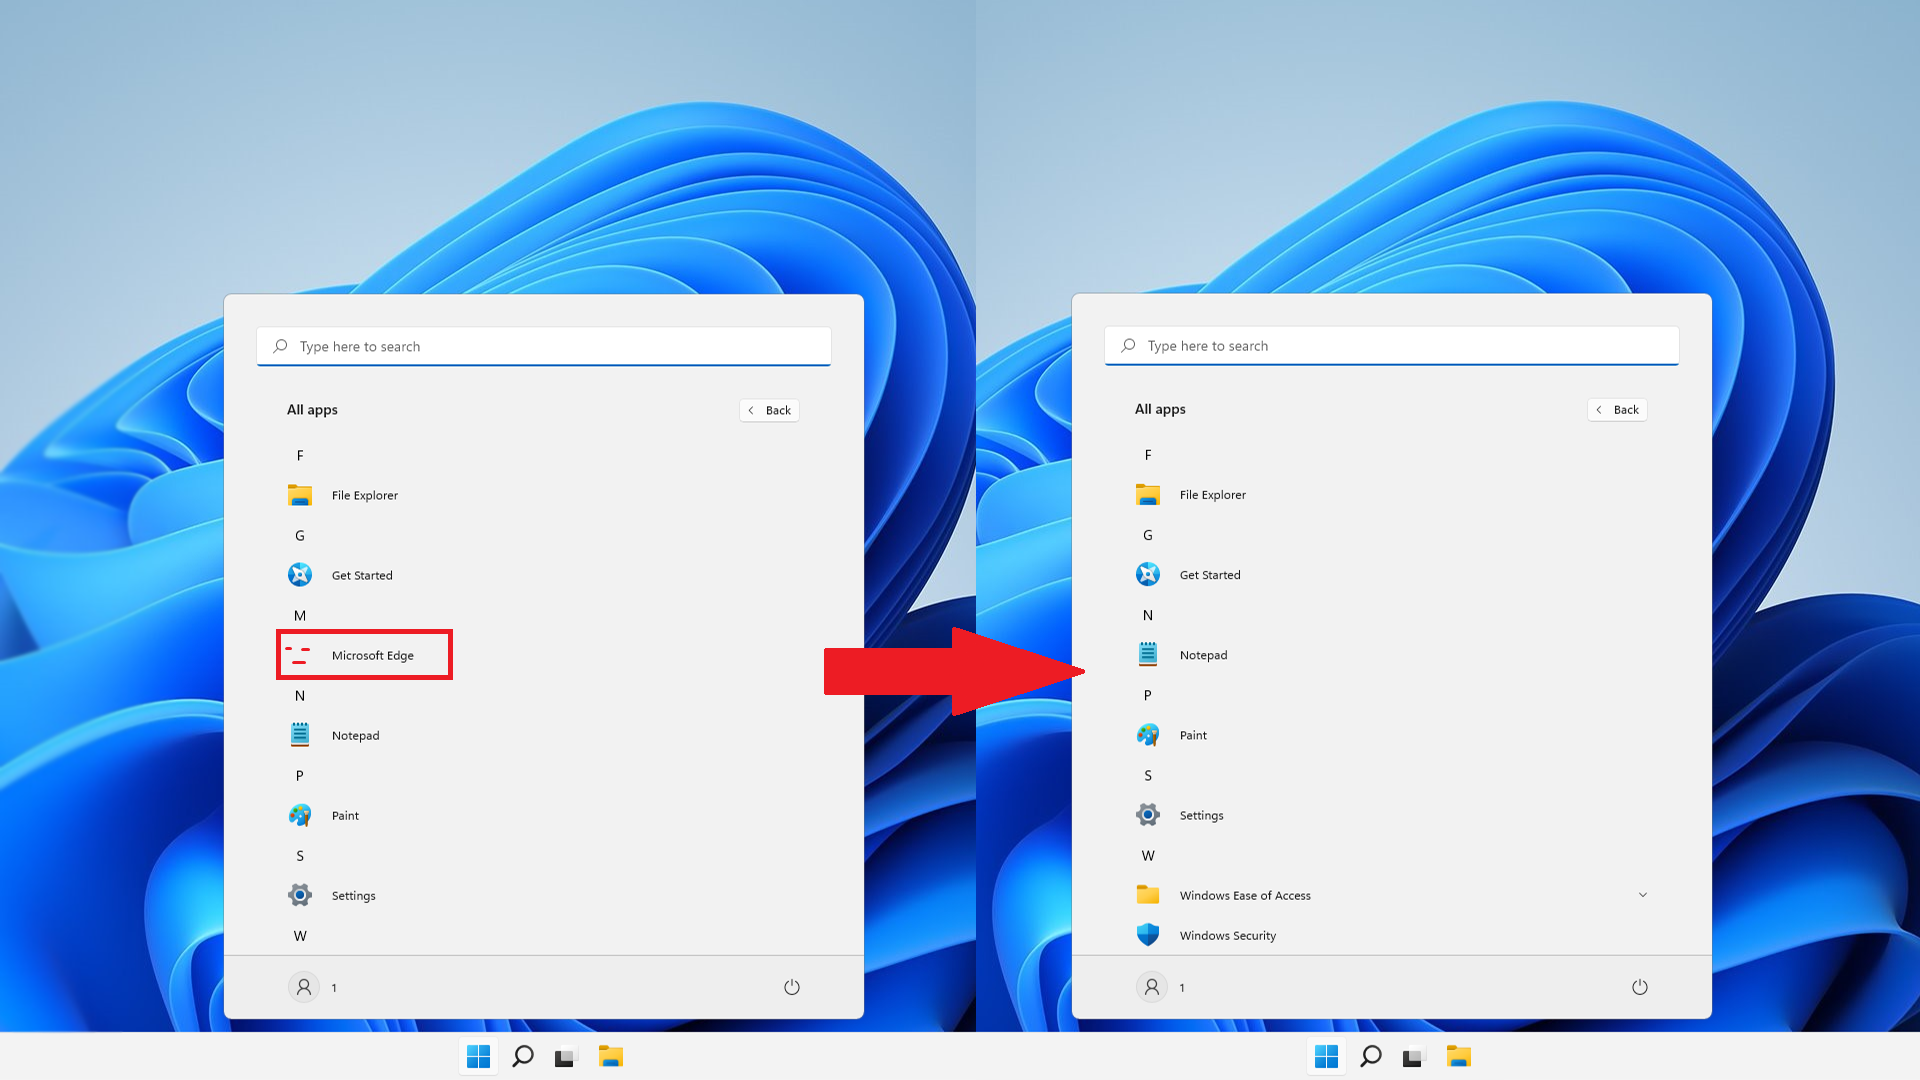The width and height of the screenshot is (1920, 1080).
Task: Select the Windows Ease of Access folder icon
Action: [x=1147, y=894]
